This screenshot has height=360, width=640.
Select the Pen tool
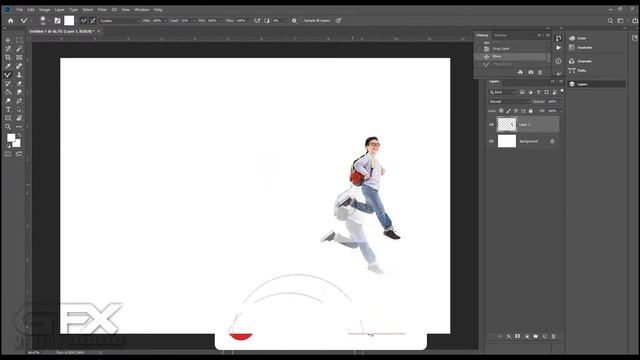click(19, 101)
